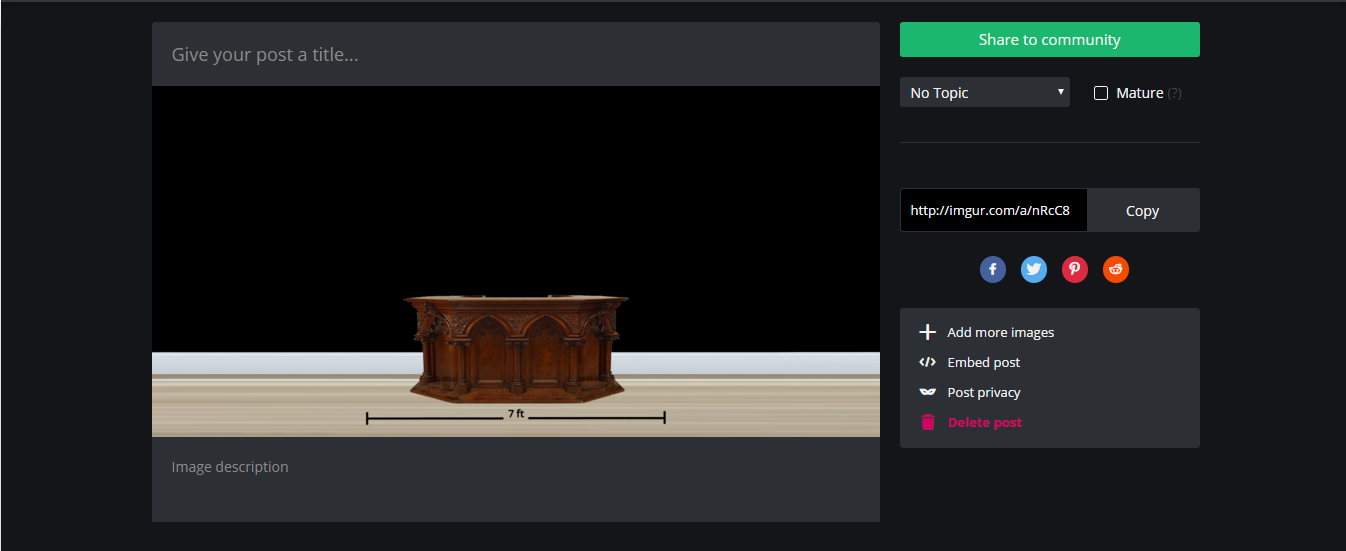Click the Mature help question mark

click(1174, 93)
